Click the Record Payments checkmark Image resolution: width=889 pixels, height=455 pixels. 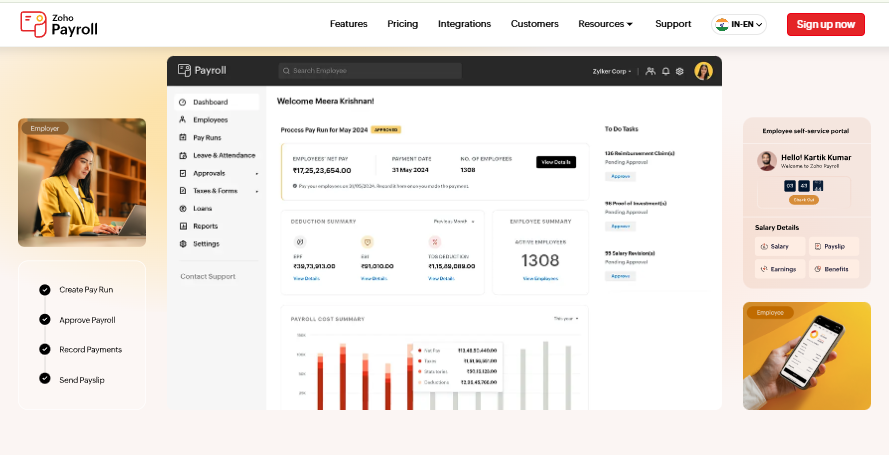tap(45, 349)
